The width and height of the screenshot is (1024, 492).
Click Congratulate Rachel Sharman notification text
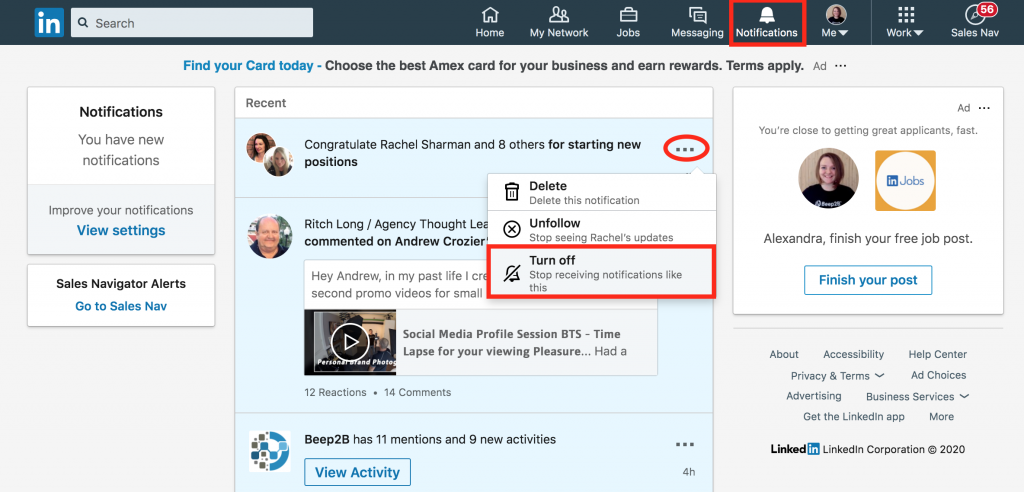point(473,153)
